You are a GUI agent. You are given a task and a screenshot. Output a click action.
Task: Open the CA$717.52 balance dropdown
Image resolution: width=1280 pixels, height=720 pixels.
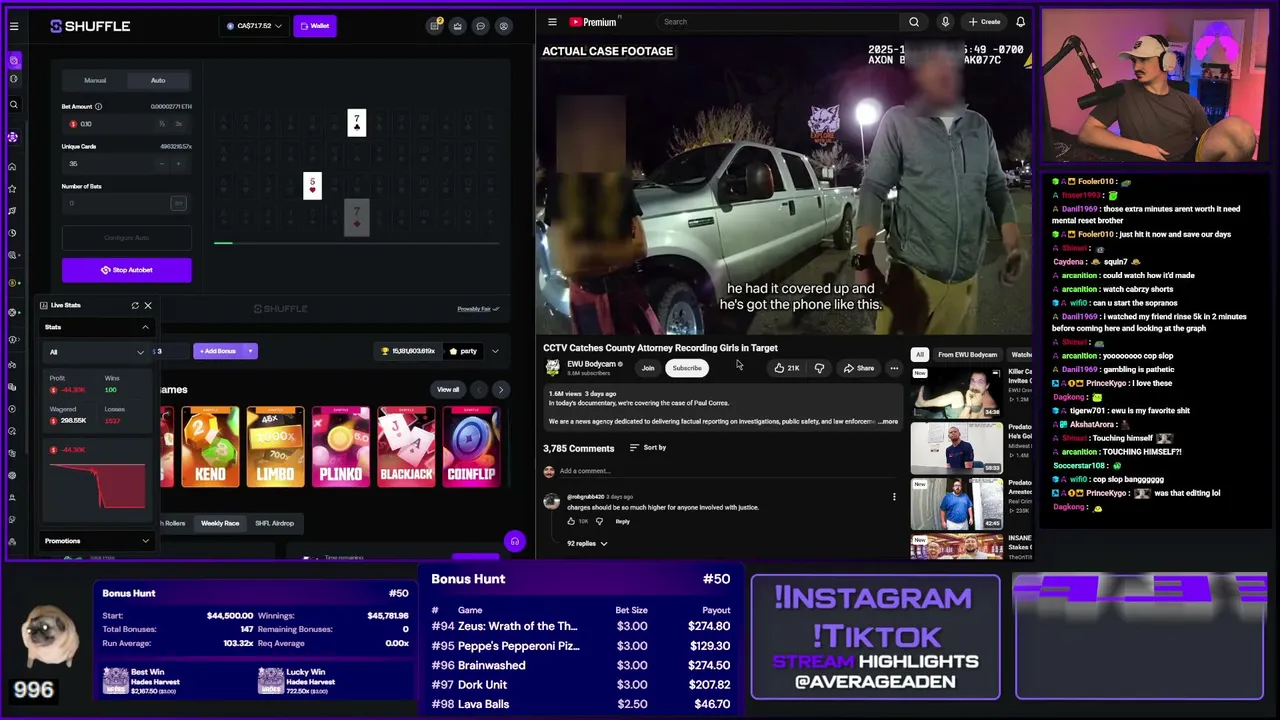tap(254, 26)
